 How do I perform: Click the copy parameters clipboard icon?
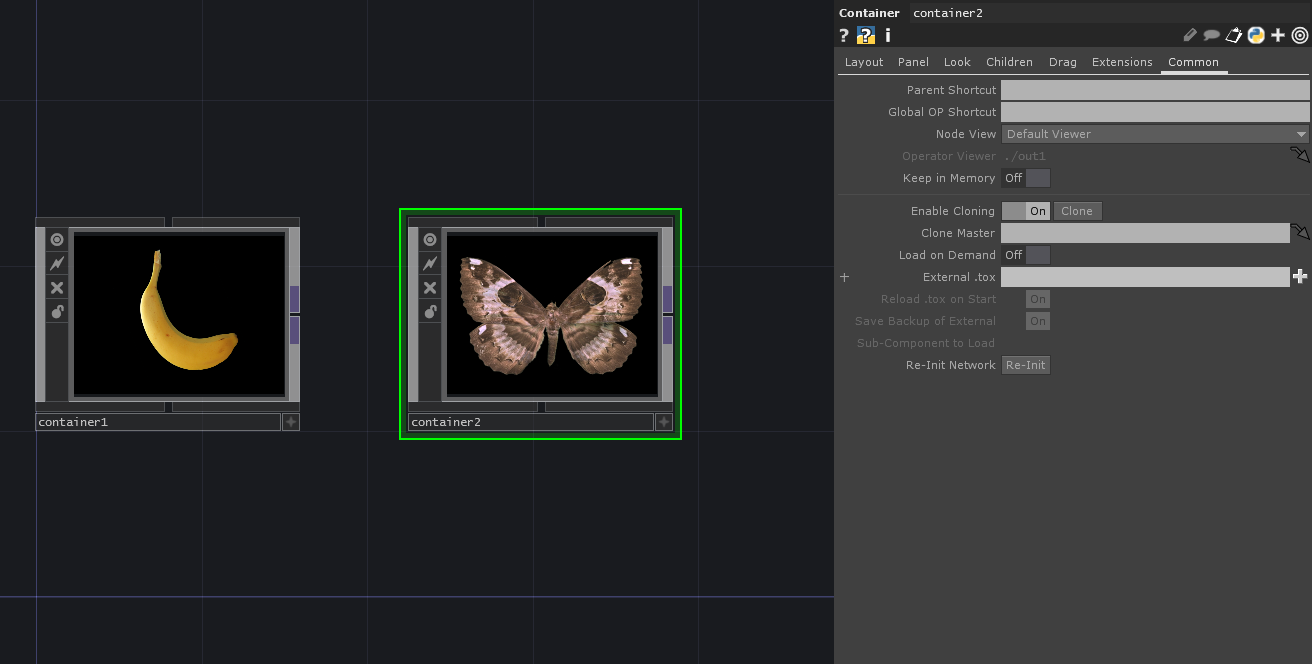[1234, 35]
